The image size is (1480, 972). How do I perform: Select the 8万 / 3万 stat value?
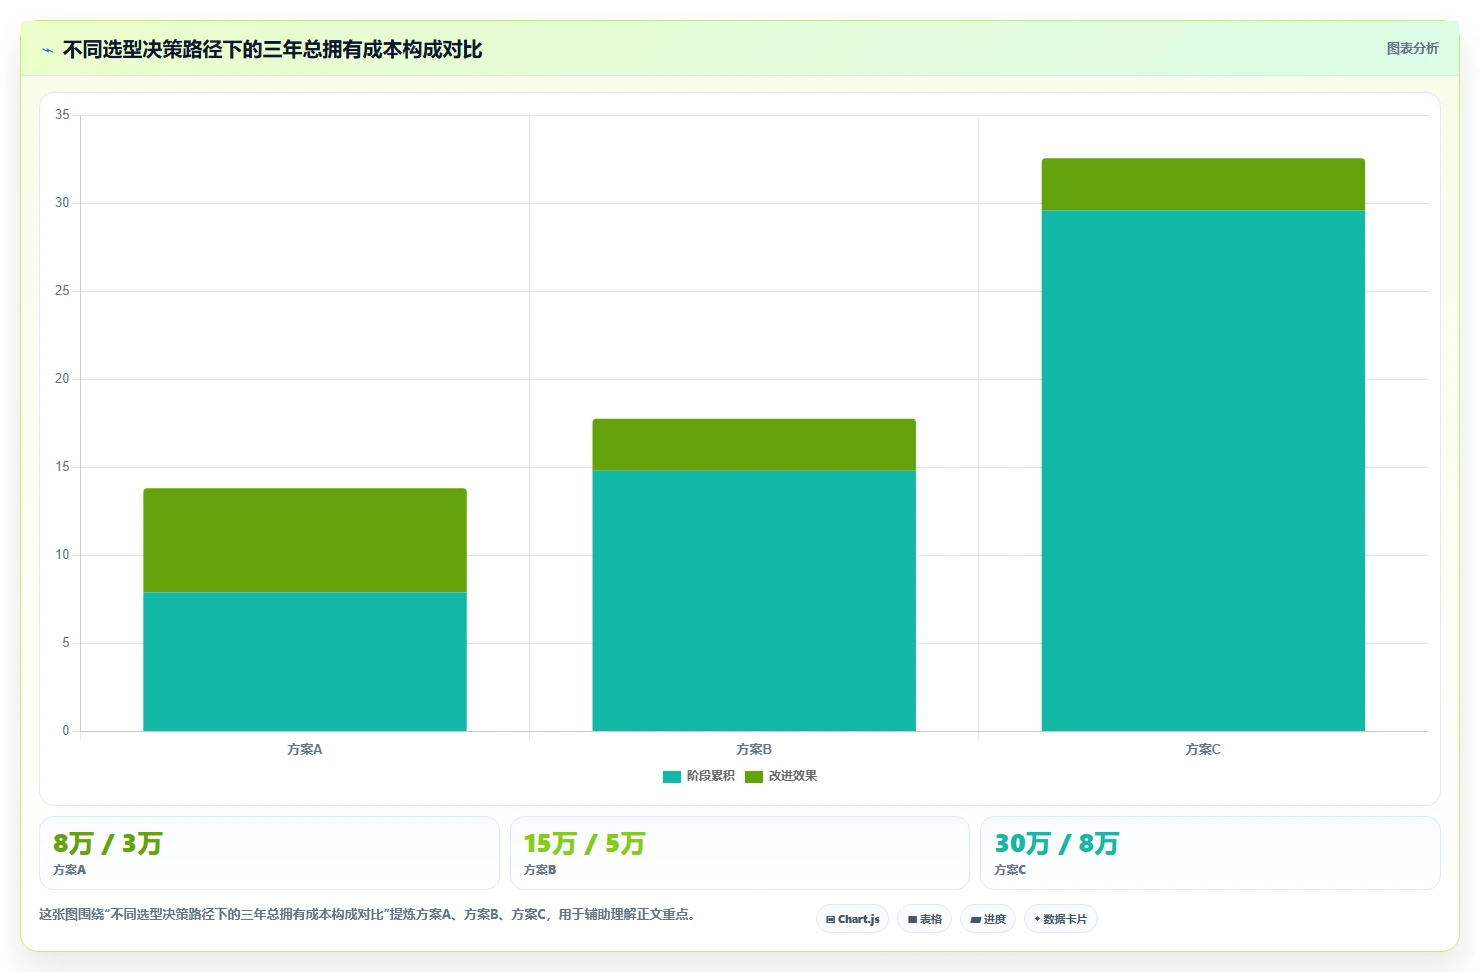click(107, 844)
